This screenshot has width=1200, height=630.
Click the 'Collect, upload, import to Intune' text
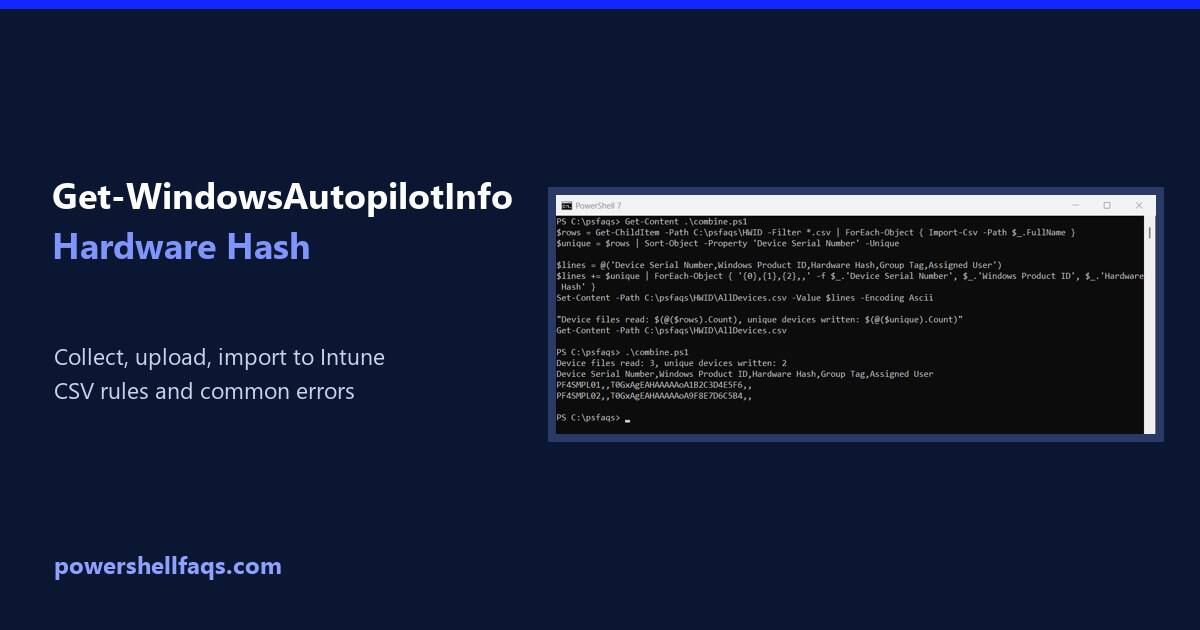click(219, 358)
